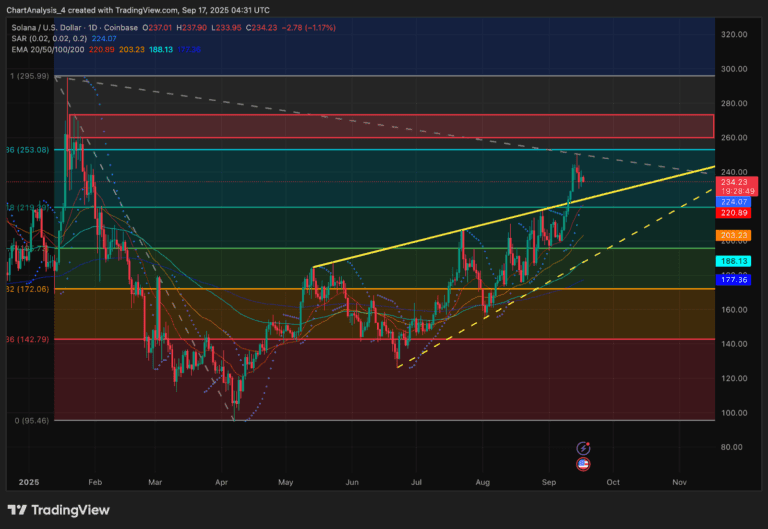Click the low value L233.95
768x529 pixels.
[226, 28]
